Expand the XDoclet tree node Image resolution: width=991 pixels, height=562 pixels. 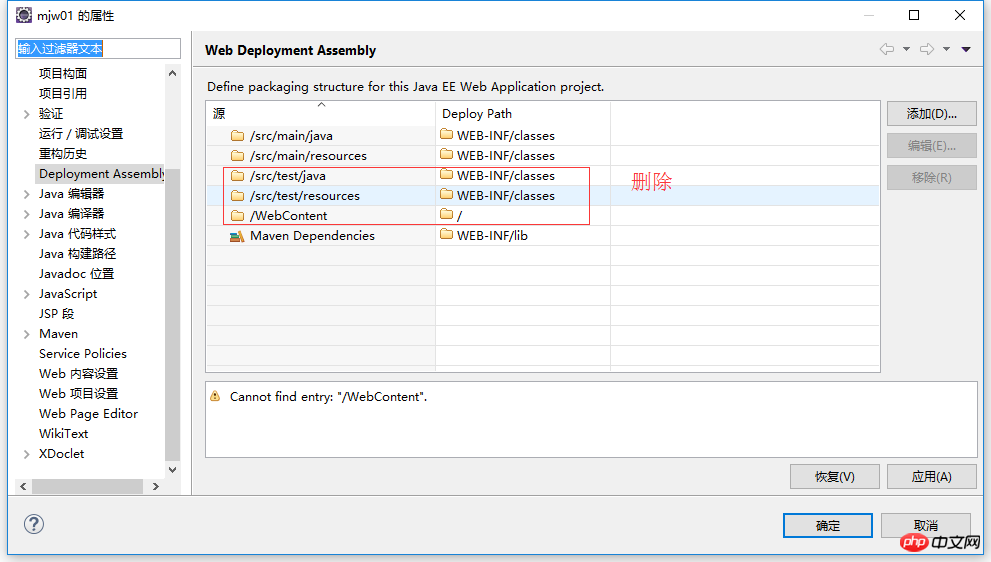(26, 454)
